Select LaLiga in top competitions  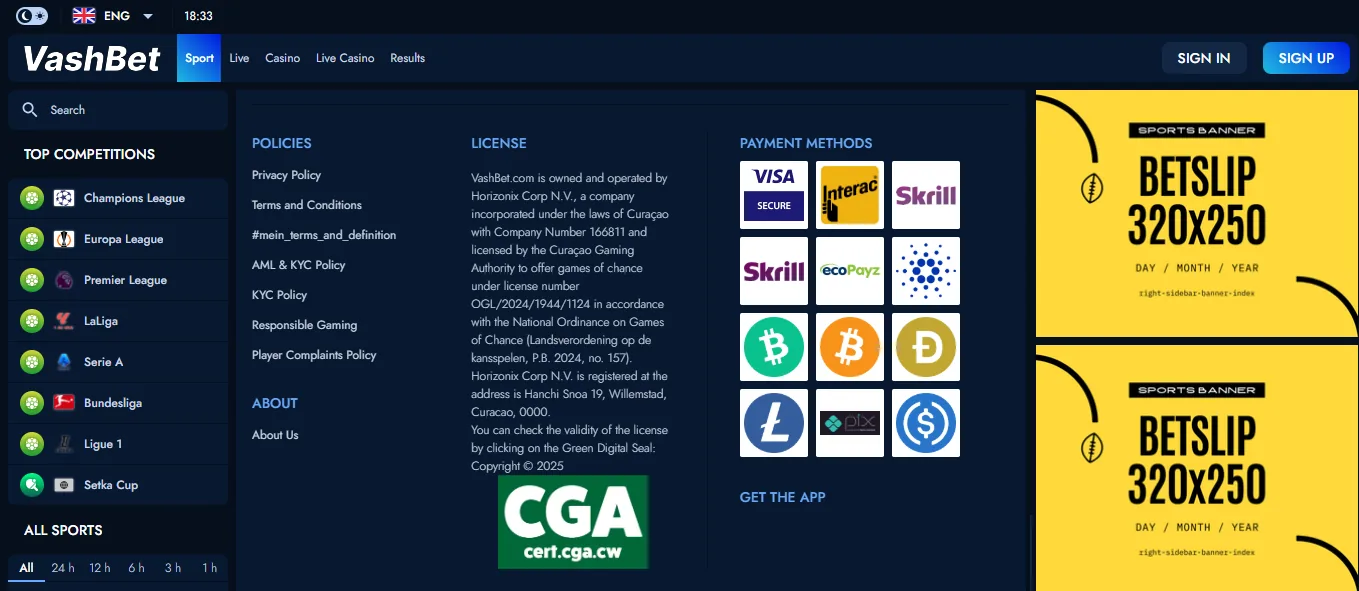(118, 321)
